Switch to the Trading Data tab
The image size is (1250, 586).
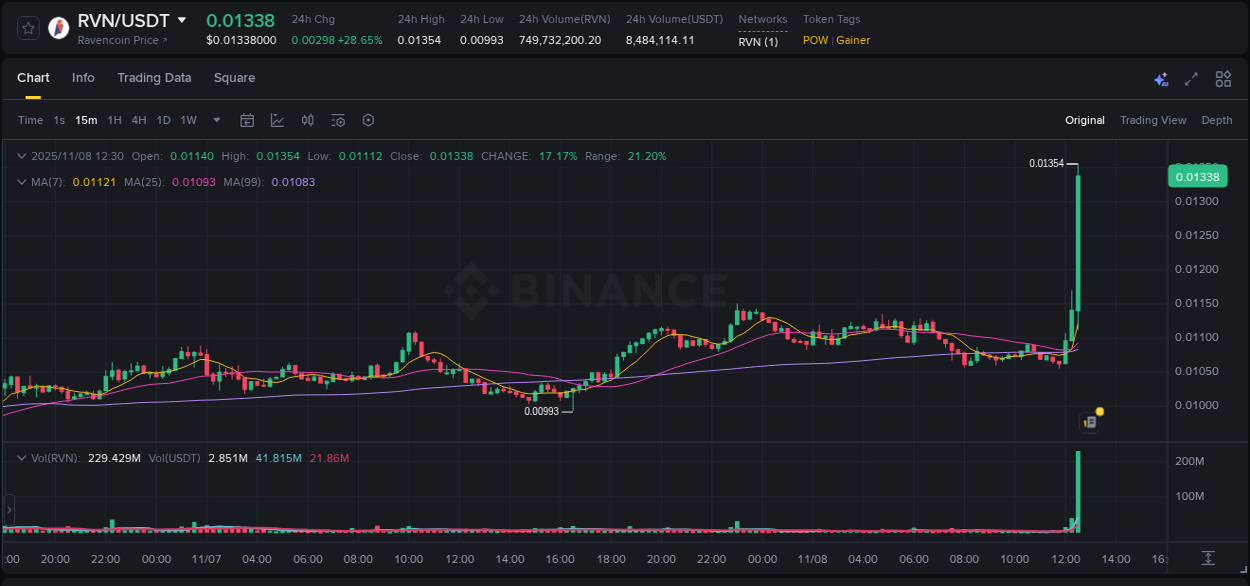point(154,78)
